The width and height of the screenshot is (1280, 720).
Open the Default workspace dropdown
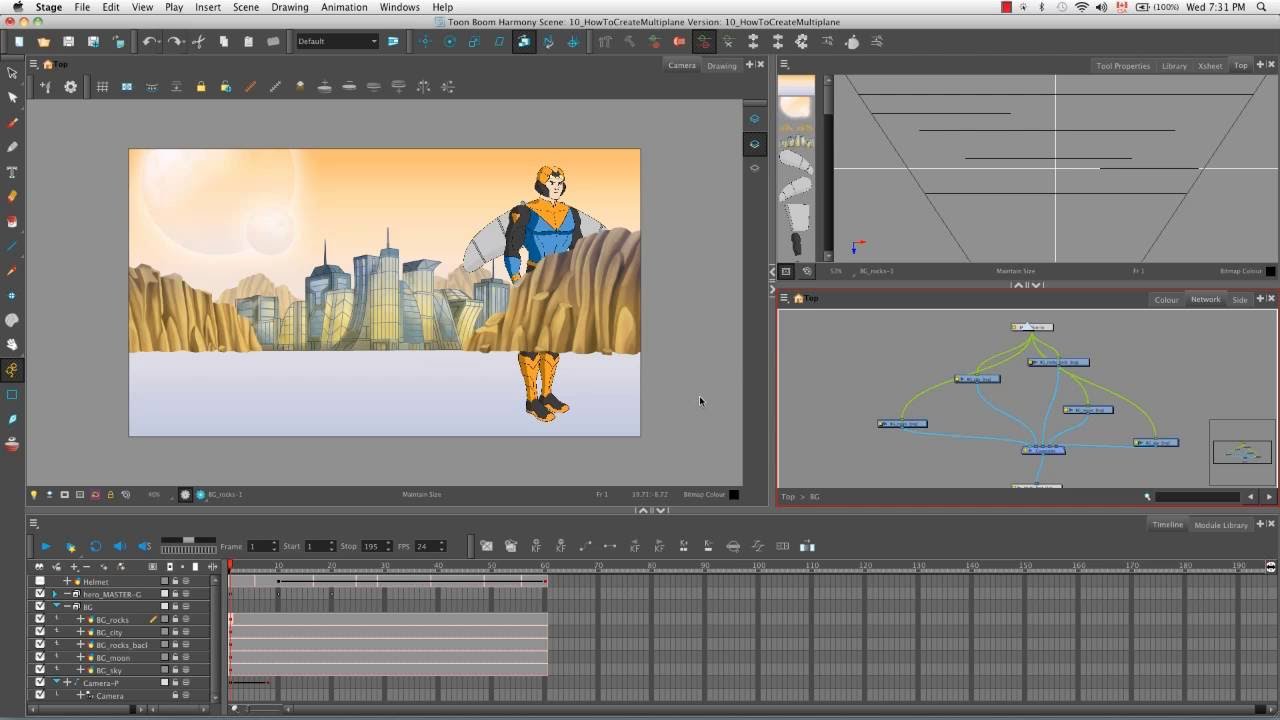tap(337, 42)
